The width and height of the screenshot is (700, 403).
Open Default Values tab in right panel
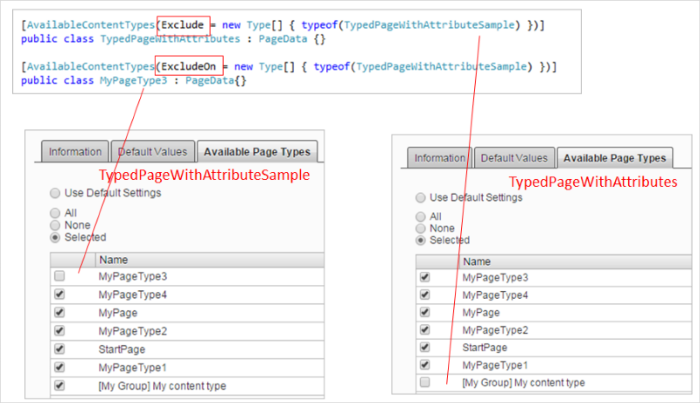(x=512, y=158)
